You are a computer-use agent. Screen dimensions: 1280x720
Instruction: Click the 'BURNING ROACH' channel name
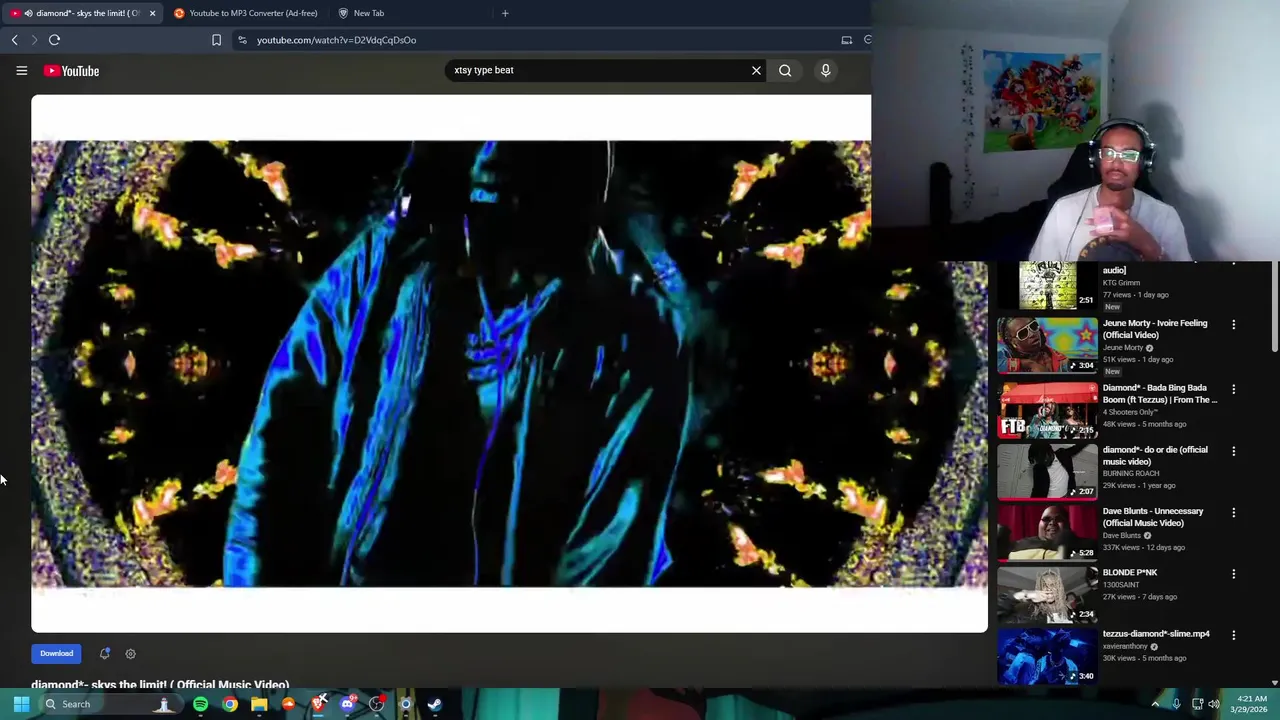1131,474
